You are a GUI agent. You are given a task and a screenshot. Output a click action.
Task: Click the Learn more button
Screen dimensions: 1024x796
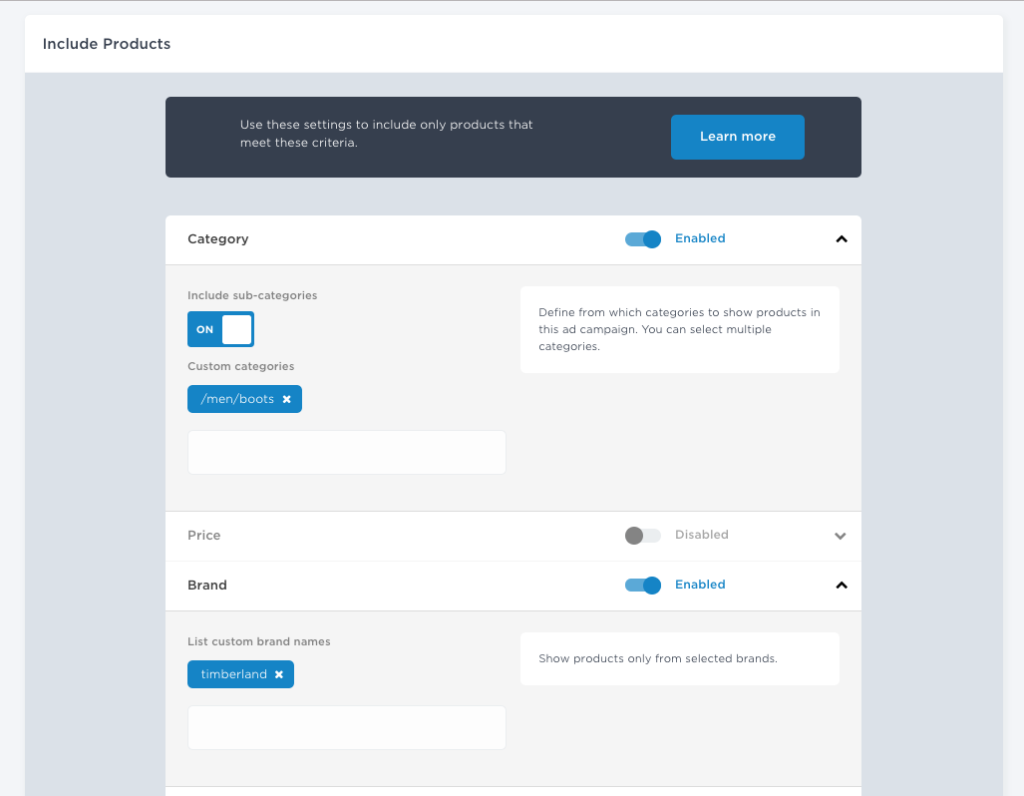[x=737, y=136]
